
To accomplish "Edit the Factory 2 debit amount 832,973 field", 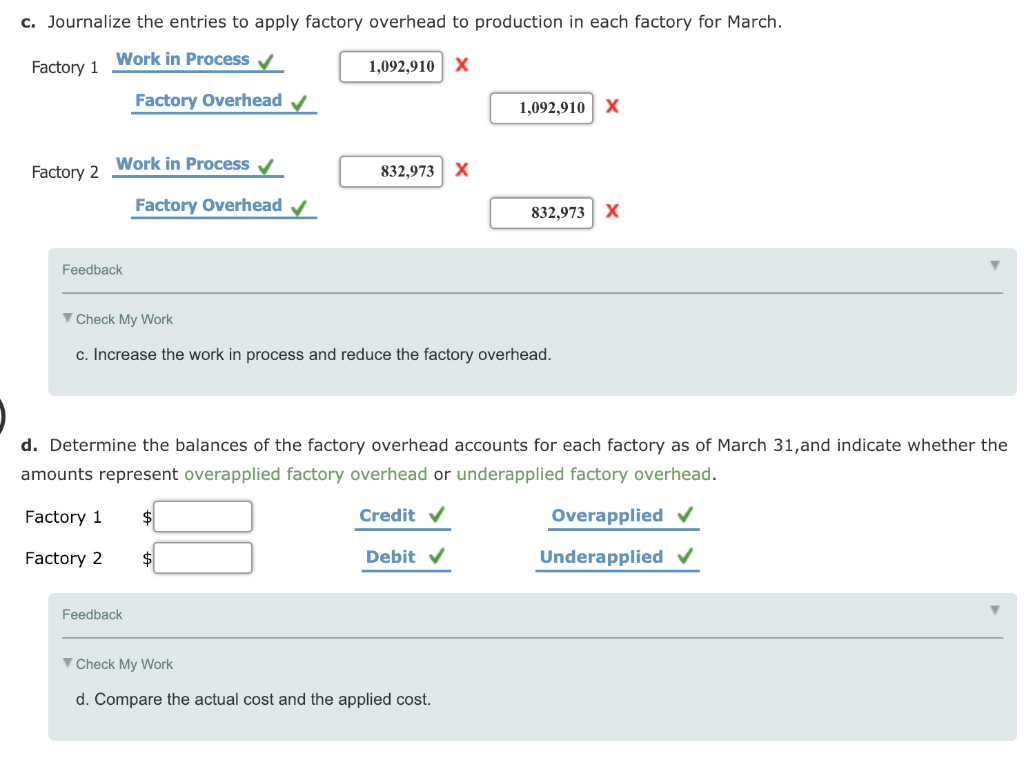I will point(390,171).
